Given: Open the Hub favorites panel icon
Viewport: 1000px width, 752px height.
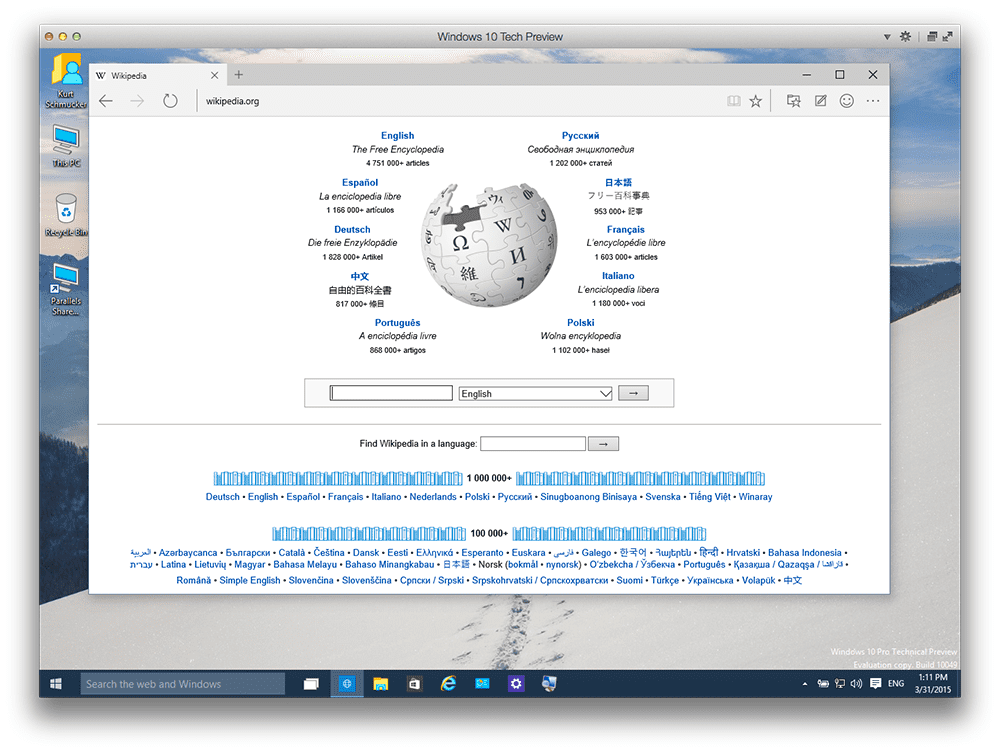Looking at the screenshot, I should [793, 101].
